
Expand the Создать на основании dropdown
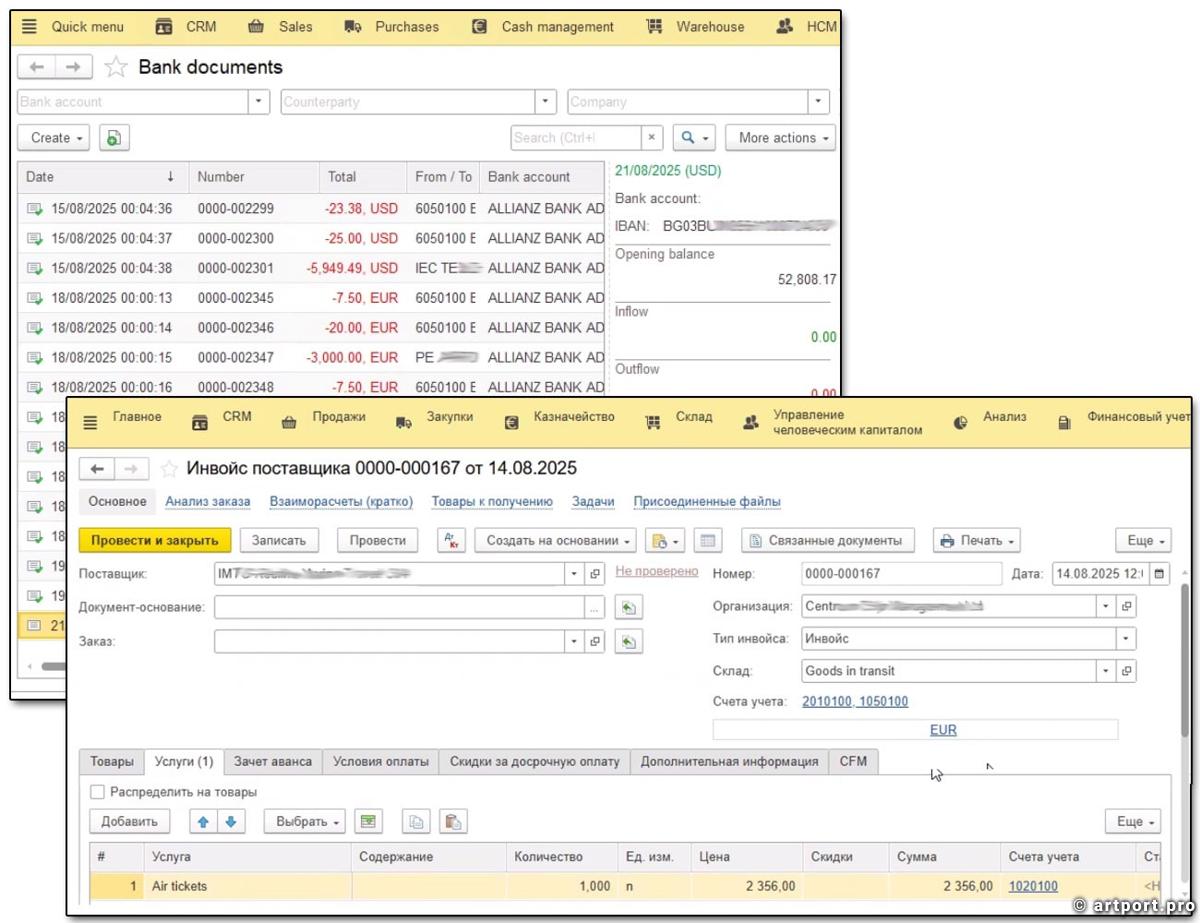[555, 540]
